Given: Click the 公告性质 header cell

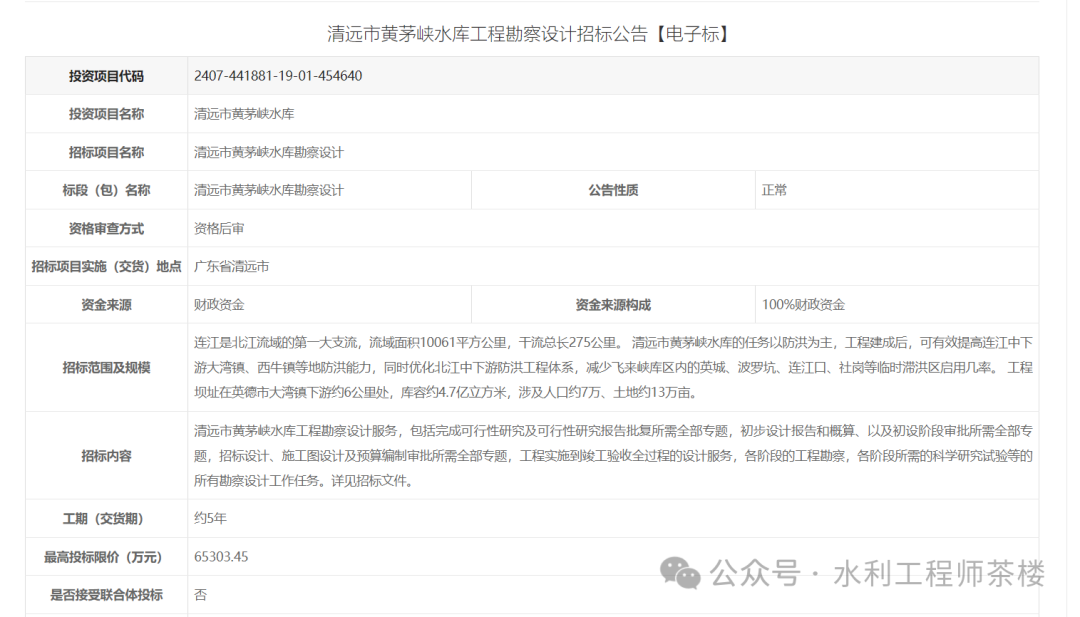Looking at the screenshot, I should [x=613, y=190].
